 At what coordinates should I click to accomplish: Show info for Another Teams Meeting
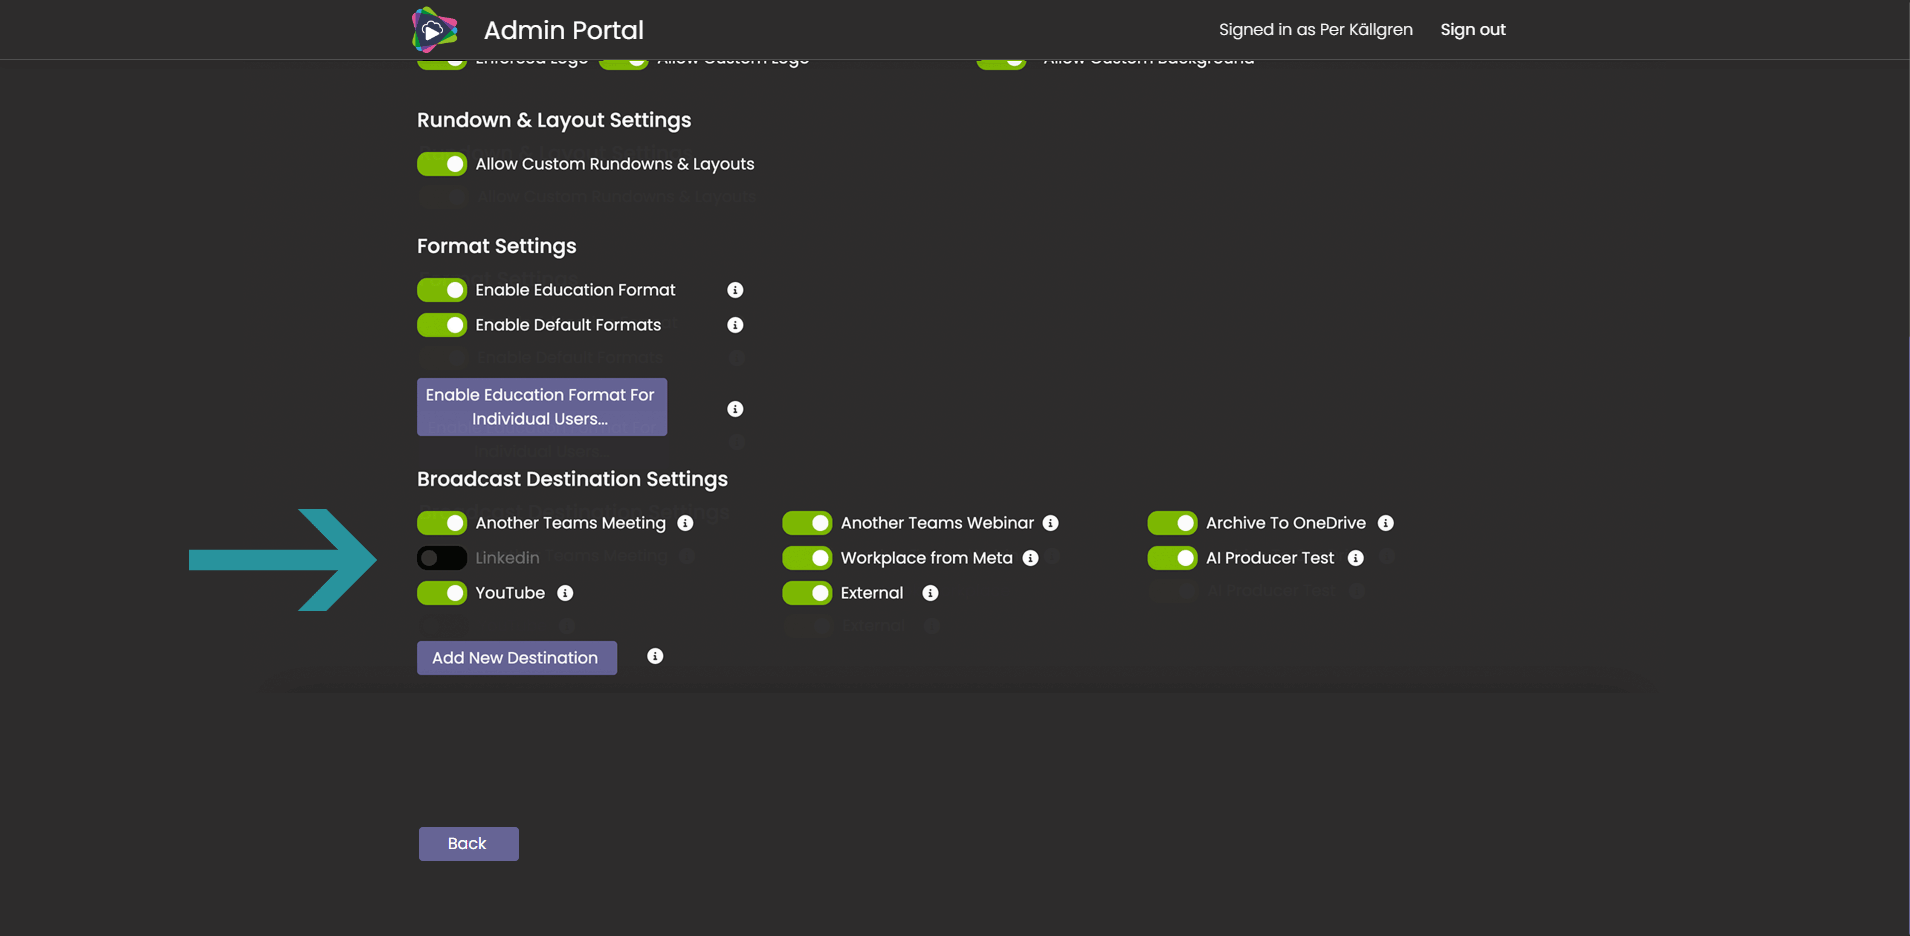coord(685,523)
